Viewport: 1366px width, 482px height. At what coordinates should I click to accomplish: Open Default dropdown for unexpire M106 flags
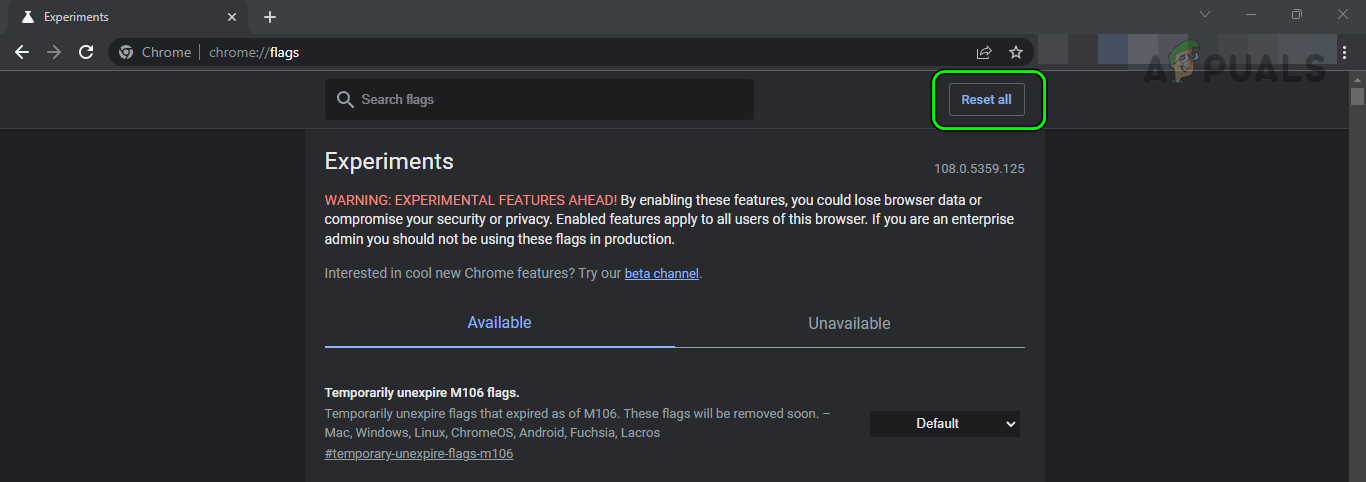[945, 424]
